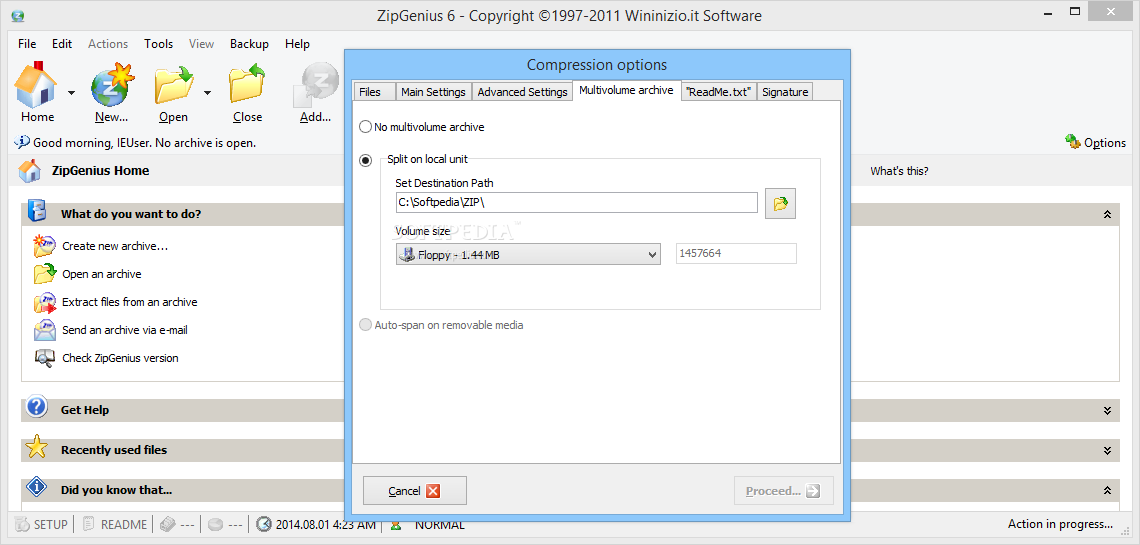1140x545 pixels.
Task: Click the Create new archive link
Action: pyautogui.click(x=115, y=246)
